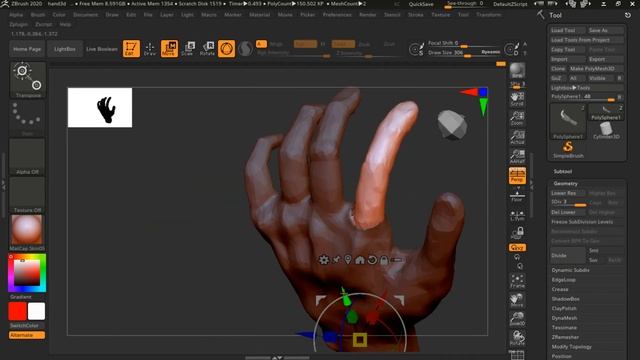Click the Actual size icon

[517, 138]
